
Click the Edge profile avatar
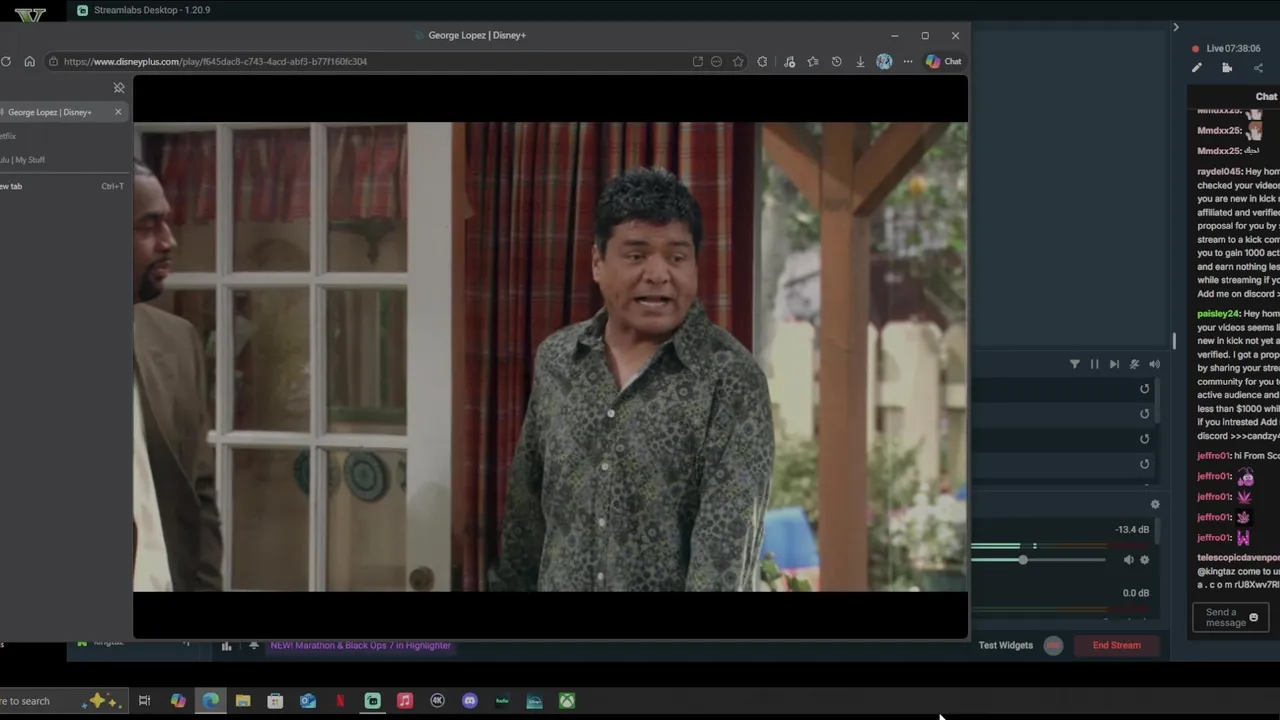[884, 62]
